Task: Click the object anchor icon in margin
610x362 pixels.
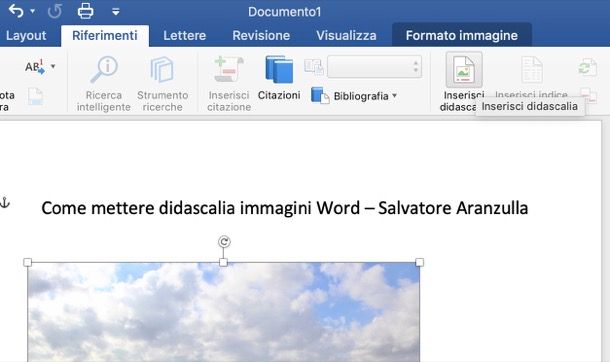Action: [x=4, y=203]
